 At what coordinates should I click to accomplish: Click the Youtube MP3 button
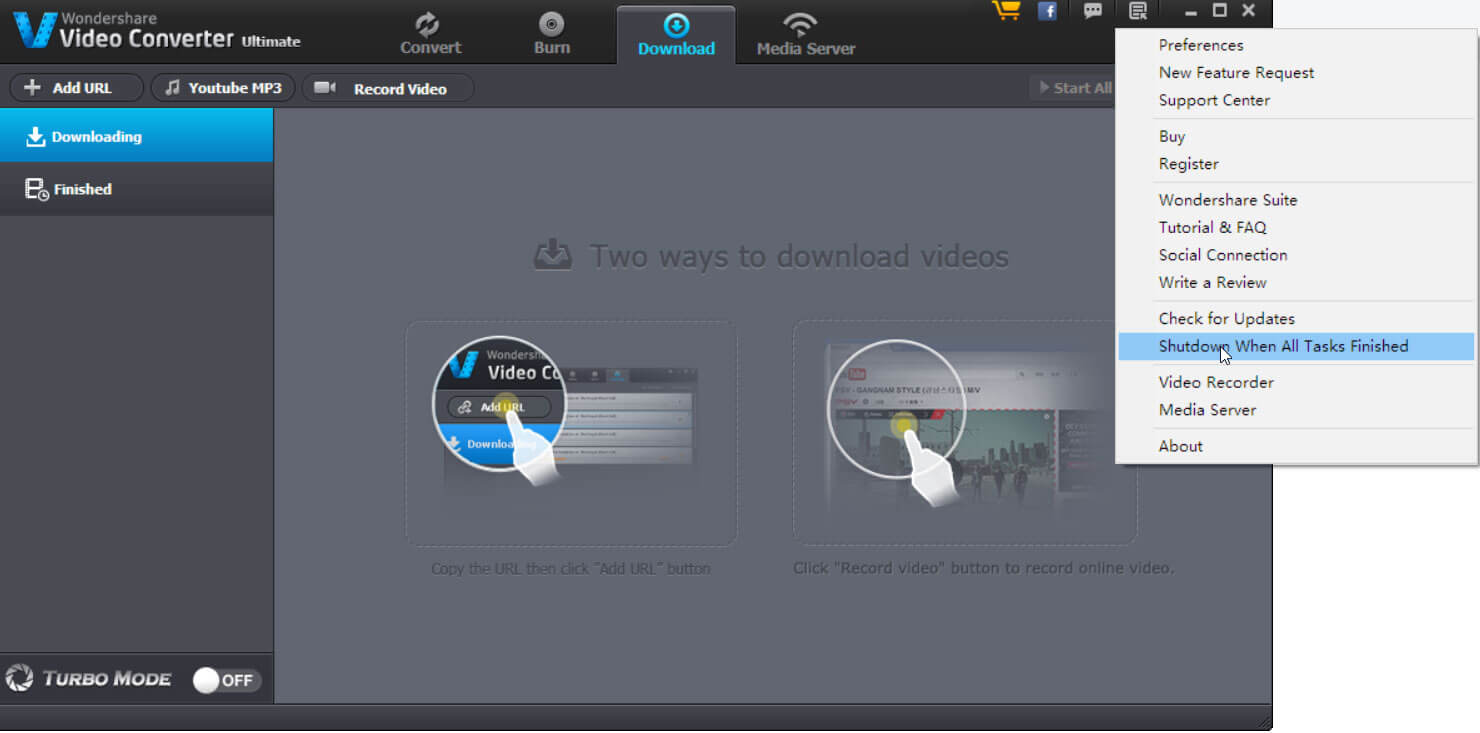pos(223,88)
